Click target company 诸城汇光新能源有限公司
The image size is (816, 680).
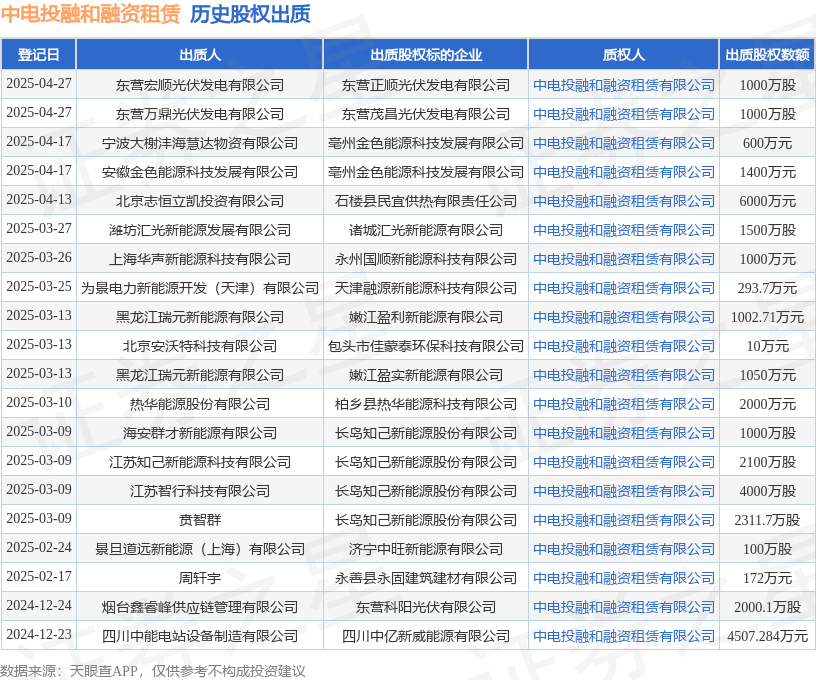[426, 230]
